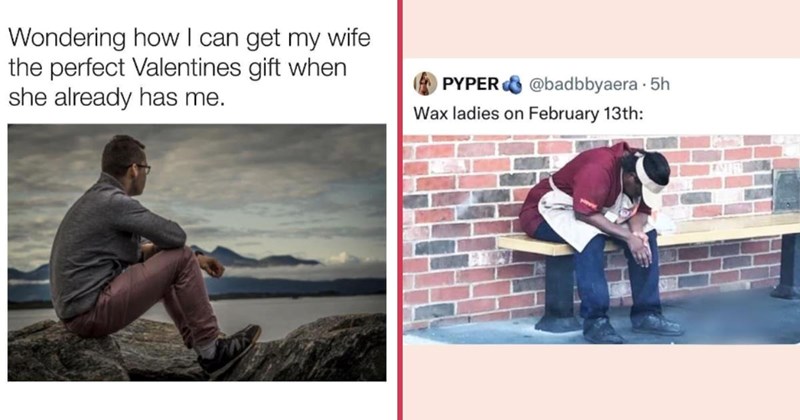Click the black bench leg
The width and height of the screenshot is (800, 420).
pos(559,291)
